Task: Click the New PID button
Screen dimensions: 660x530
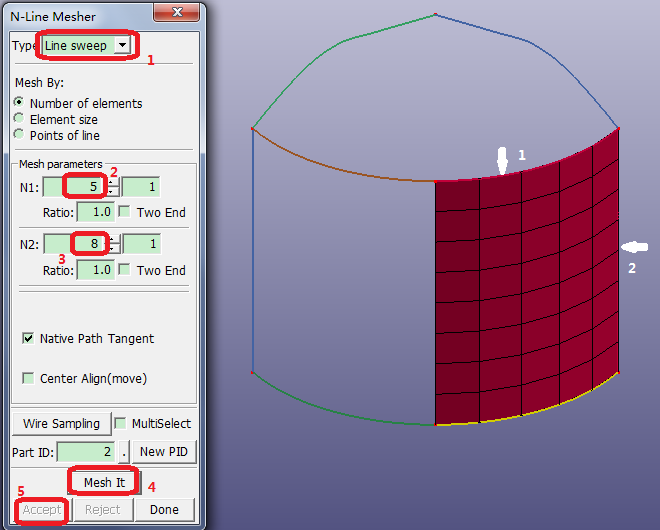Action: tap(165, 452)
